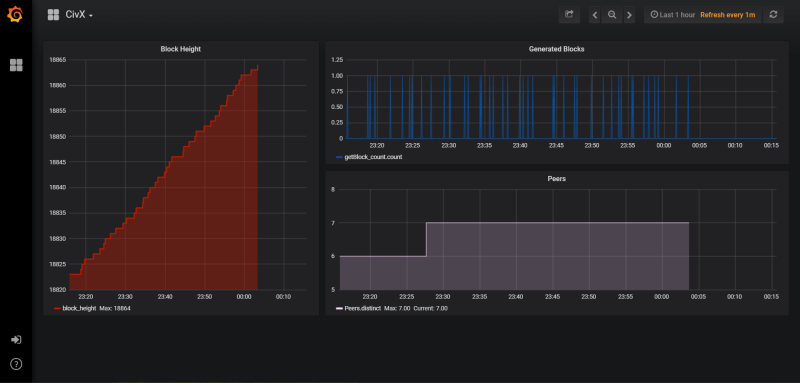Image resolution: width=800 pixels, height=383 pixels.
Task: Click the Max: 18864 legend value
Action: click(115, 309)
